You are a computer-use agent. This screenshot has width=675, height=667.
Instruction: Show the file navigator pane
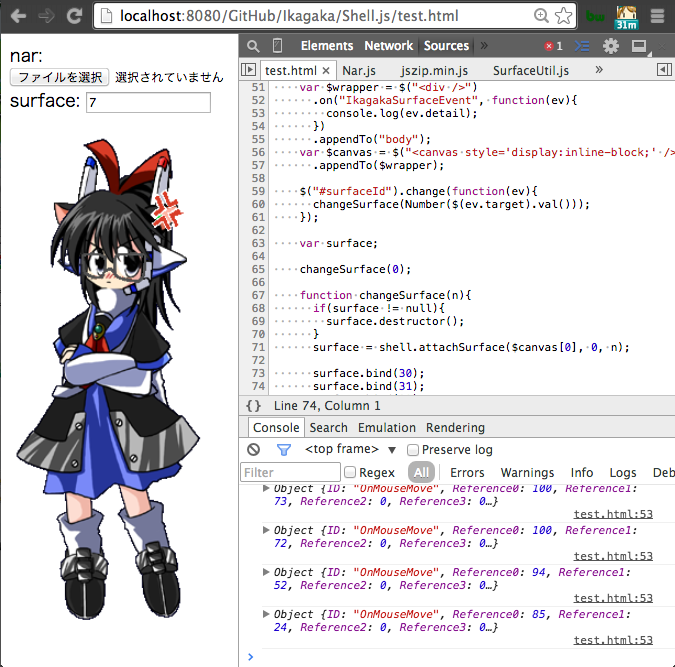click(x=248, y=70)
